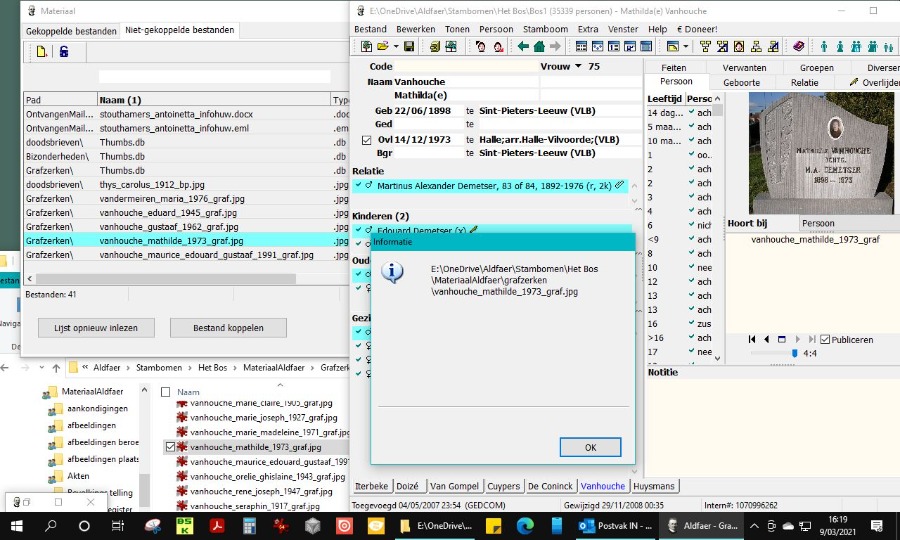Open Microsoft Edge from the taskbar
This screenshot has height=540, width=900.
point(525,526)
